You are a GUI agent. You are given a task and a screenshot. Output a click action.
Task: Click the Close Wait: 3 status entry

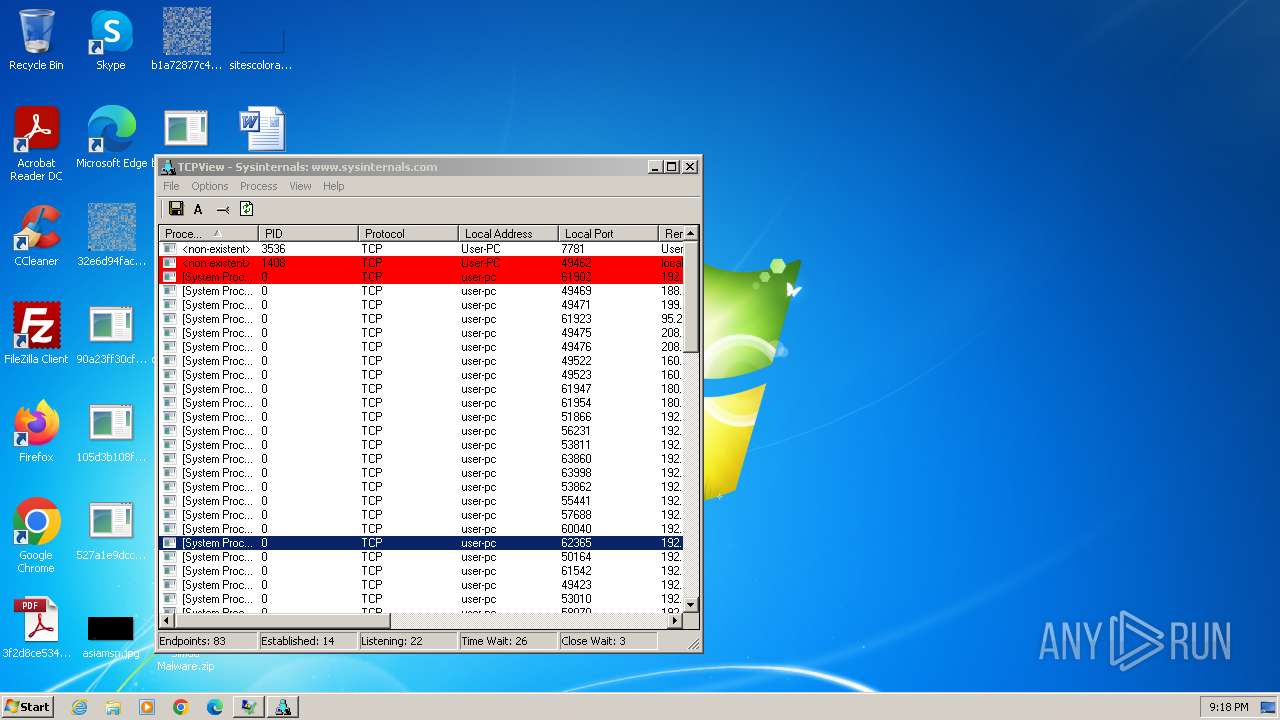(608, 641)
